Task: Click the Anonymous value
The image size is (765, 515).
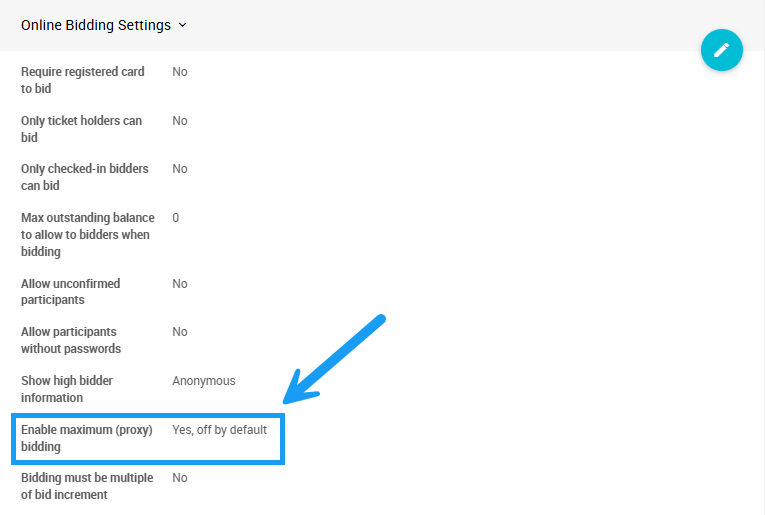Action: pyautogui.click(x=204, y=381)
